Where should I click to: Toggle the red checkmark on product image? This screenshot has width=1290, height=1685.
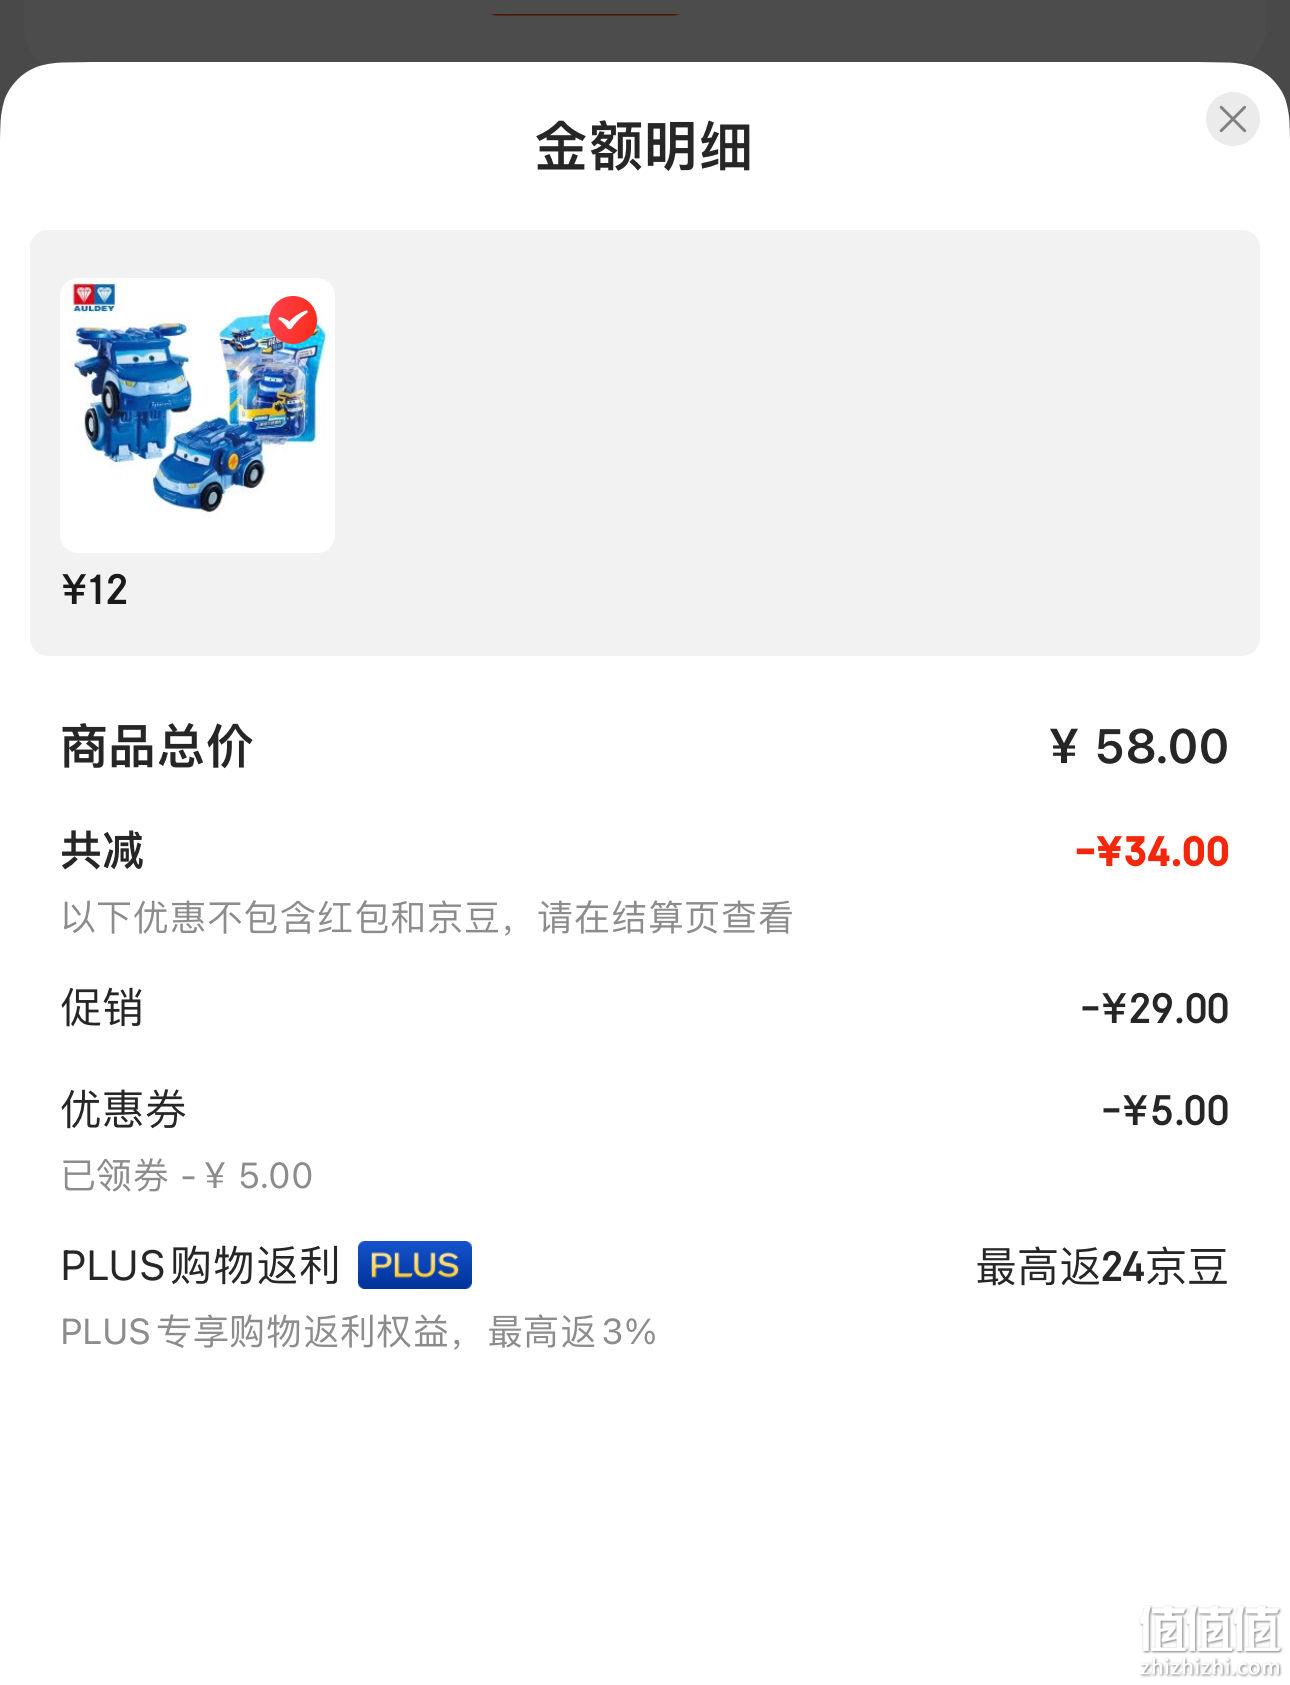pyautogui.click(x=293, y=320)
